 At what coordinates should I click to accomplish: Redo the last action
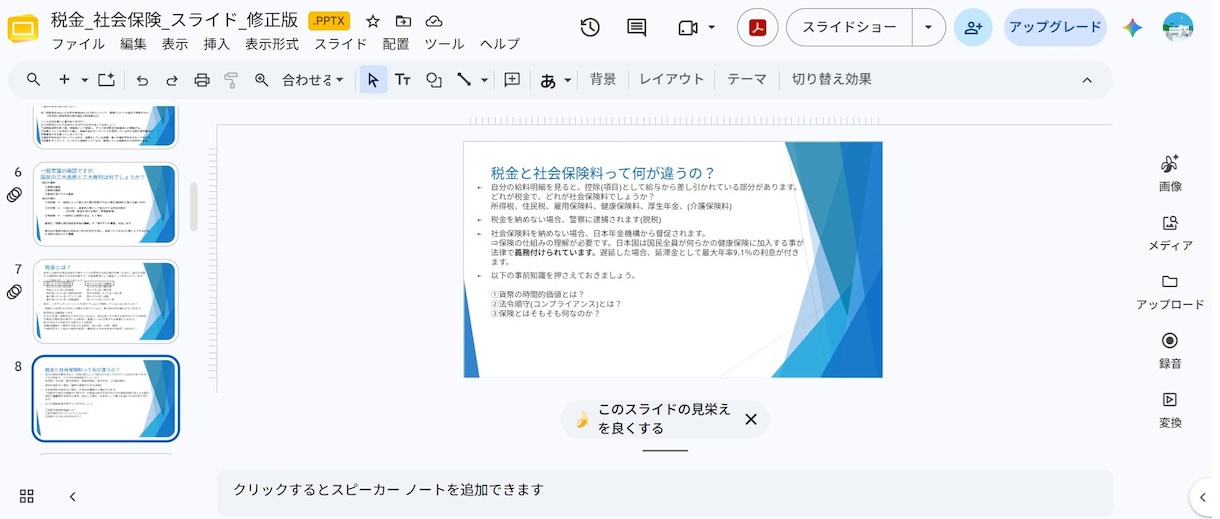[172, 80]
